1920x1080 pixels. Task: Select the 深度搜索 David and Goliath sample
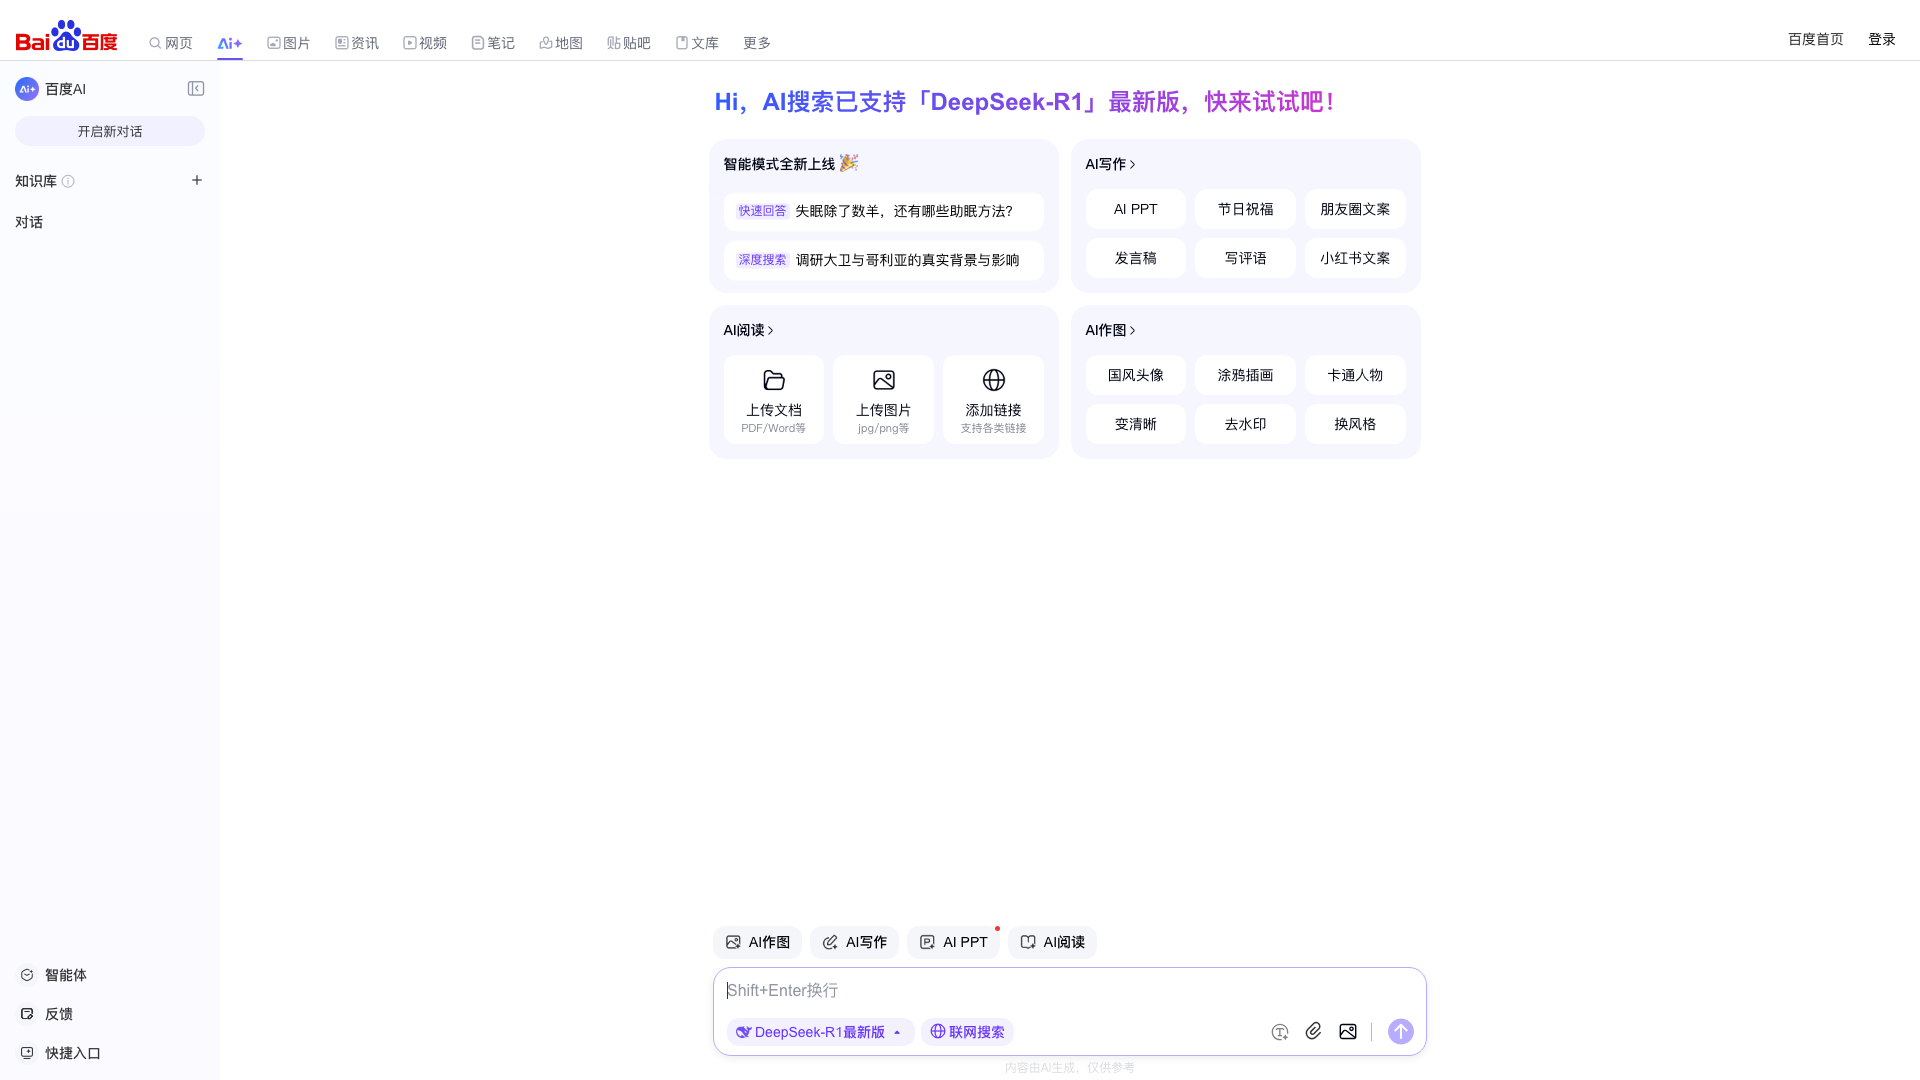884,260
